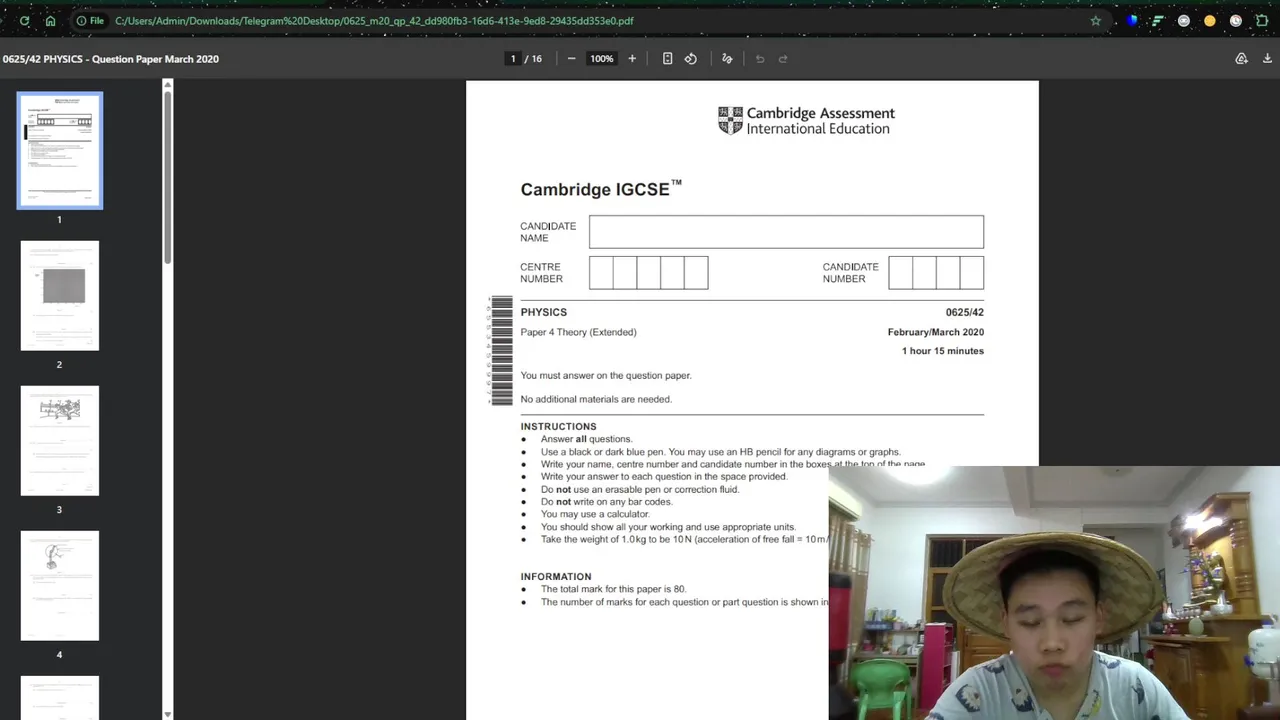Click the 'INSTRUCTIONS' heading
Viewport: 1280px width, 720px height.
558,426
